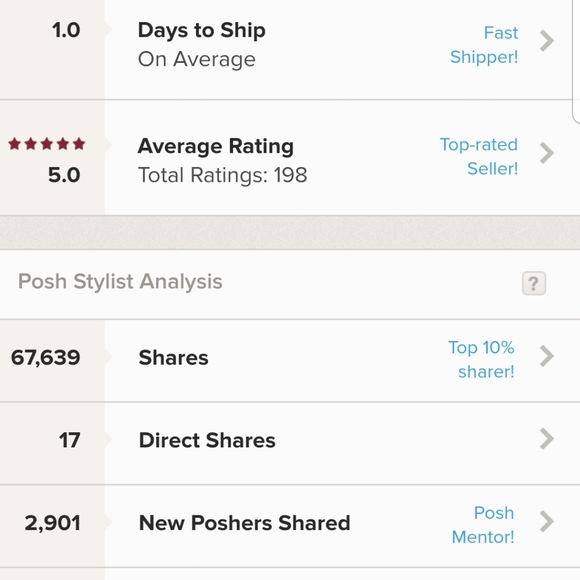Click the New Poshers Shared arrow

pyautogui.click(x=547, y=521)
